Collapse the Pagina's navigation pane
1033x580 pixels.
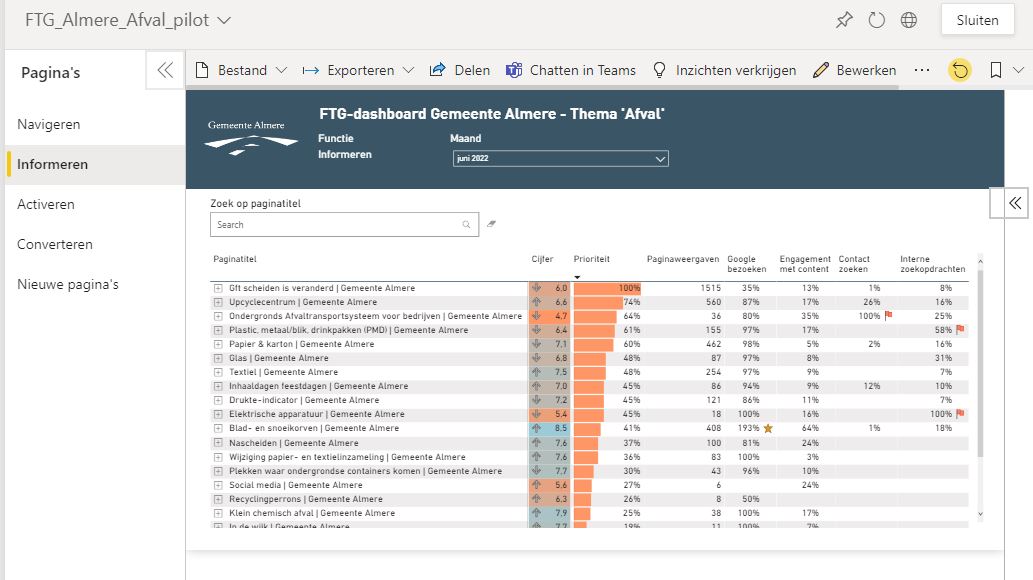(x=165, y=70)
